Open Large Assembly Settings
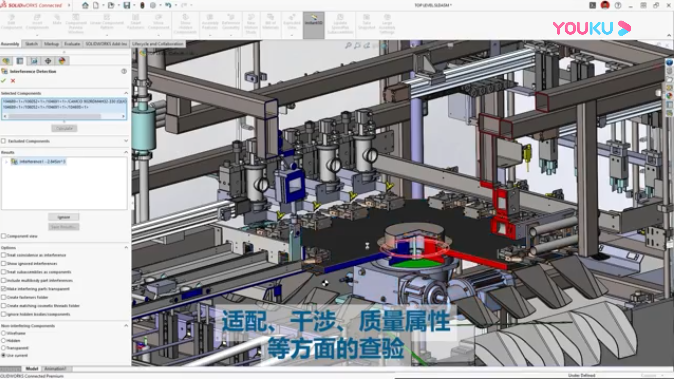674x379 pixels. [387, 24]
